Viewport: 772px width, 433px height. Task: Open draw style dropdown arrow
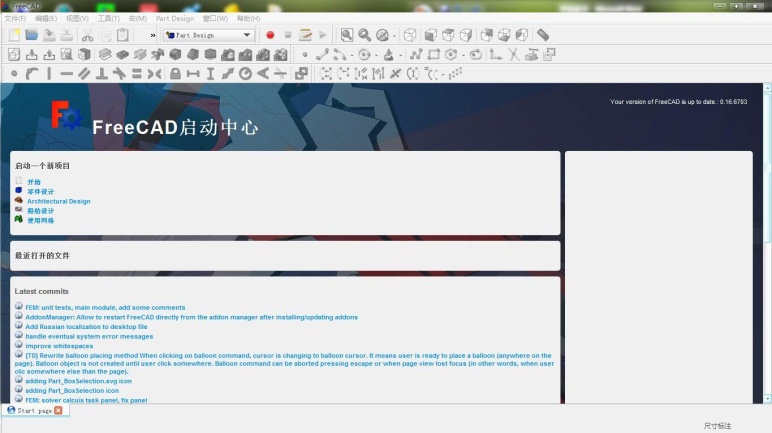[394, 36]
